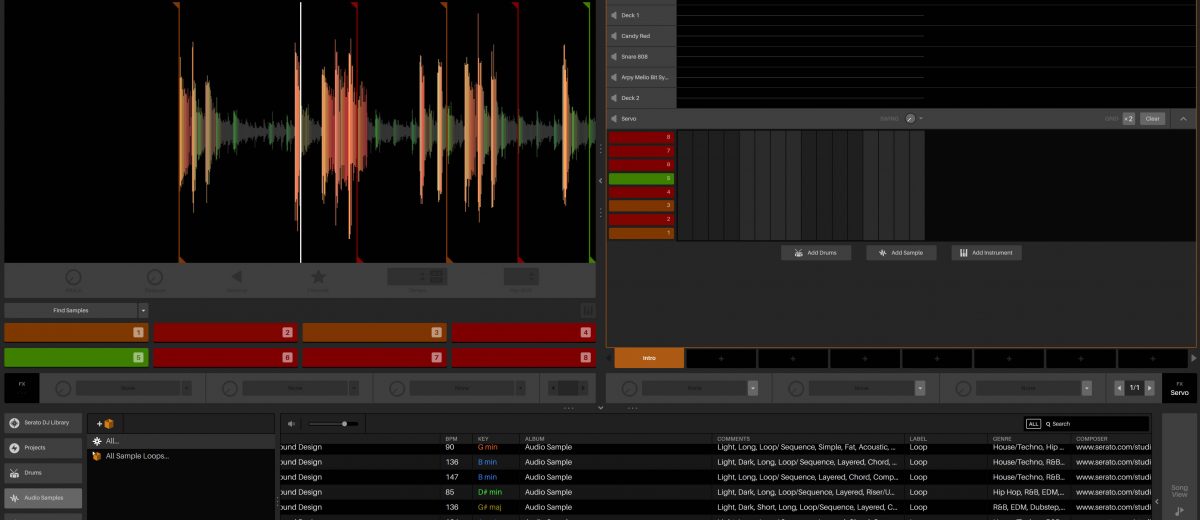Toggle the ALL search filter

(x=1033, y=424)
